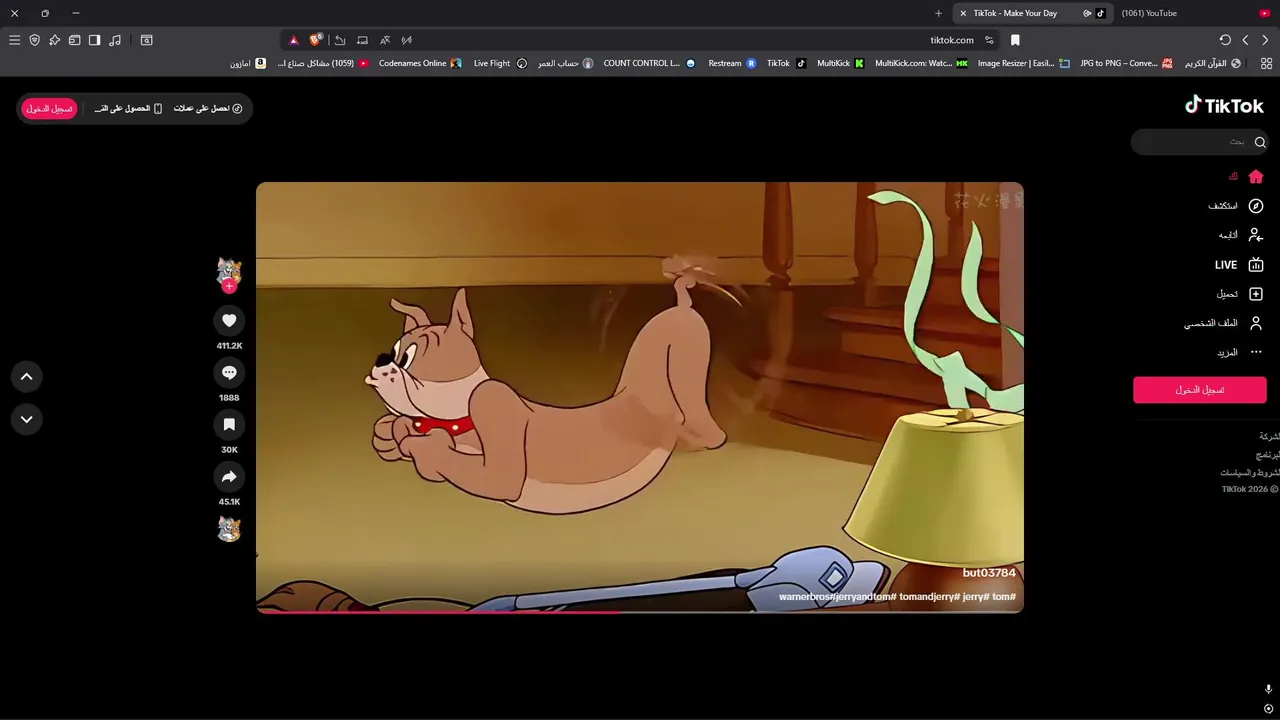Viewport: 1280px width, 720px height.
Task: Open the music playlist icon in the toolbar
Action: pos(115,40)
